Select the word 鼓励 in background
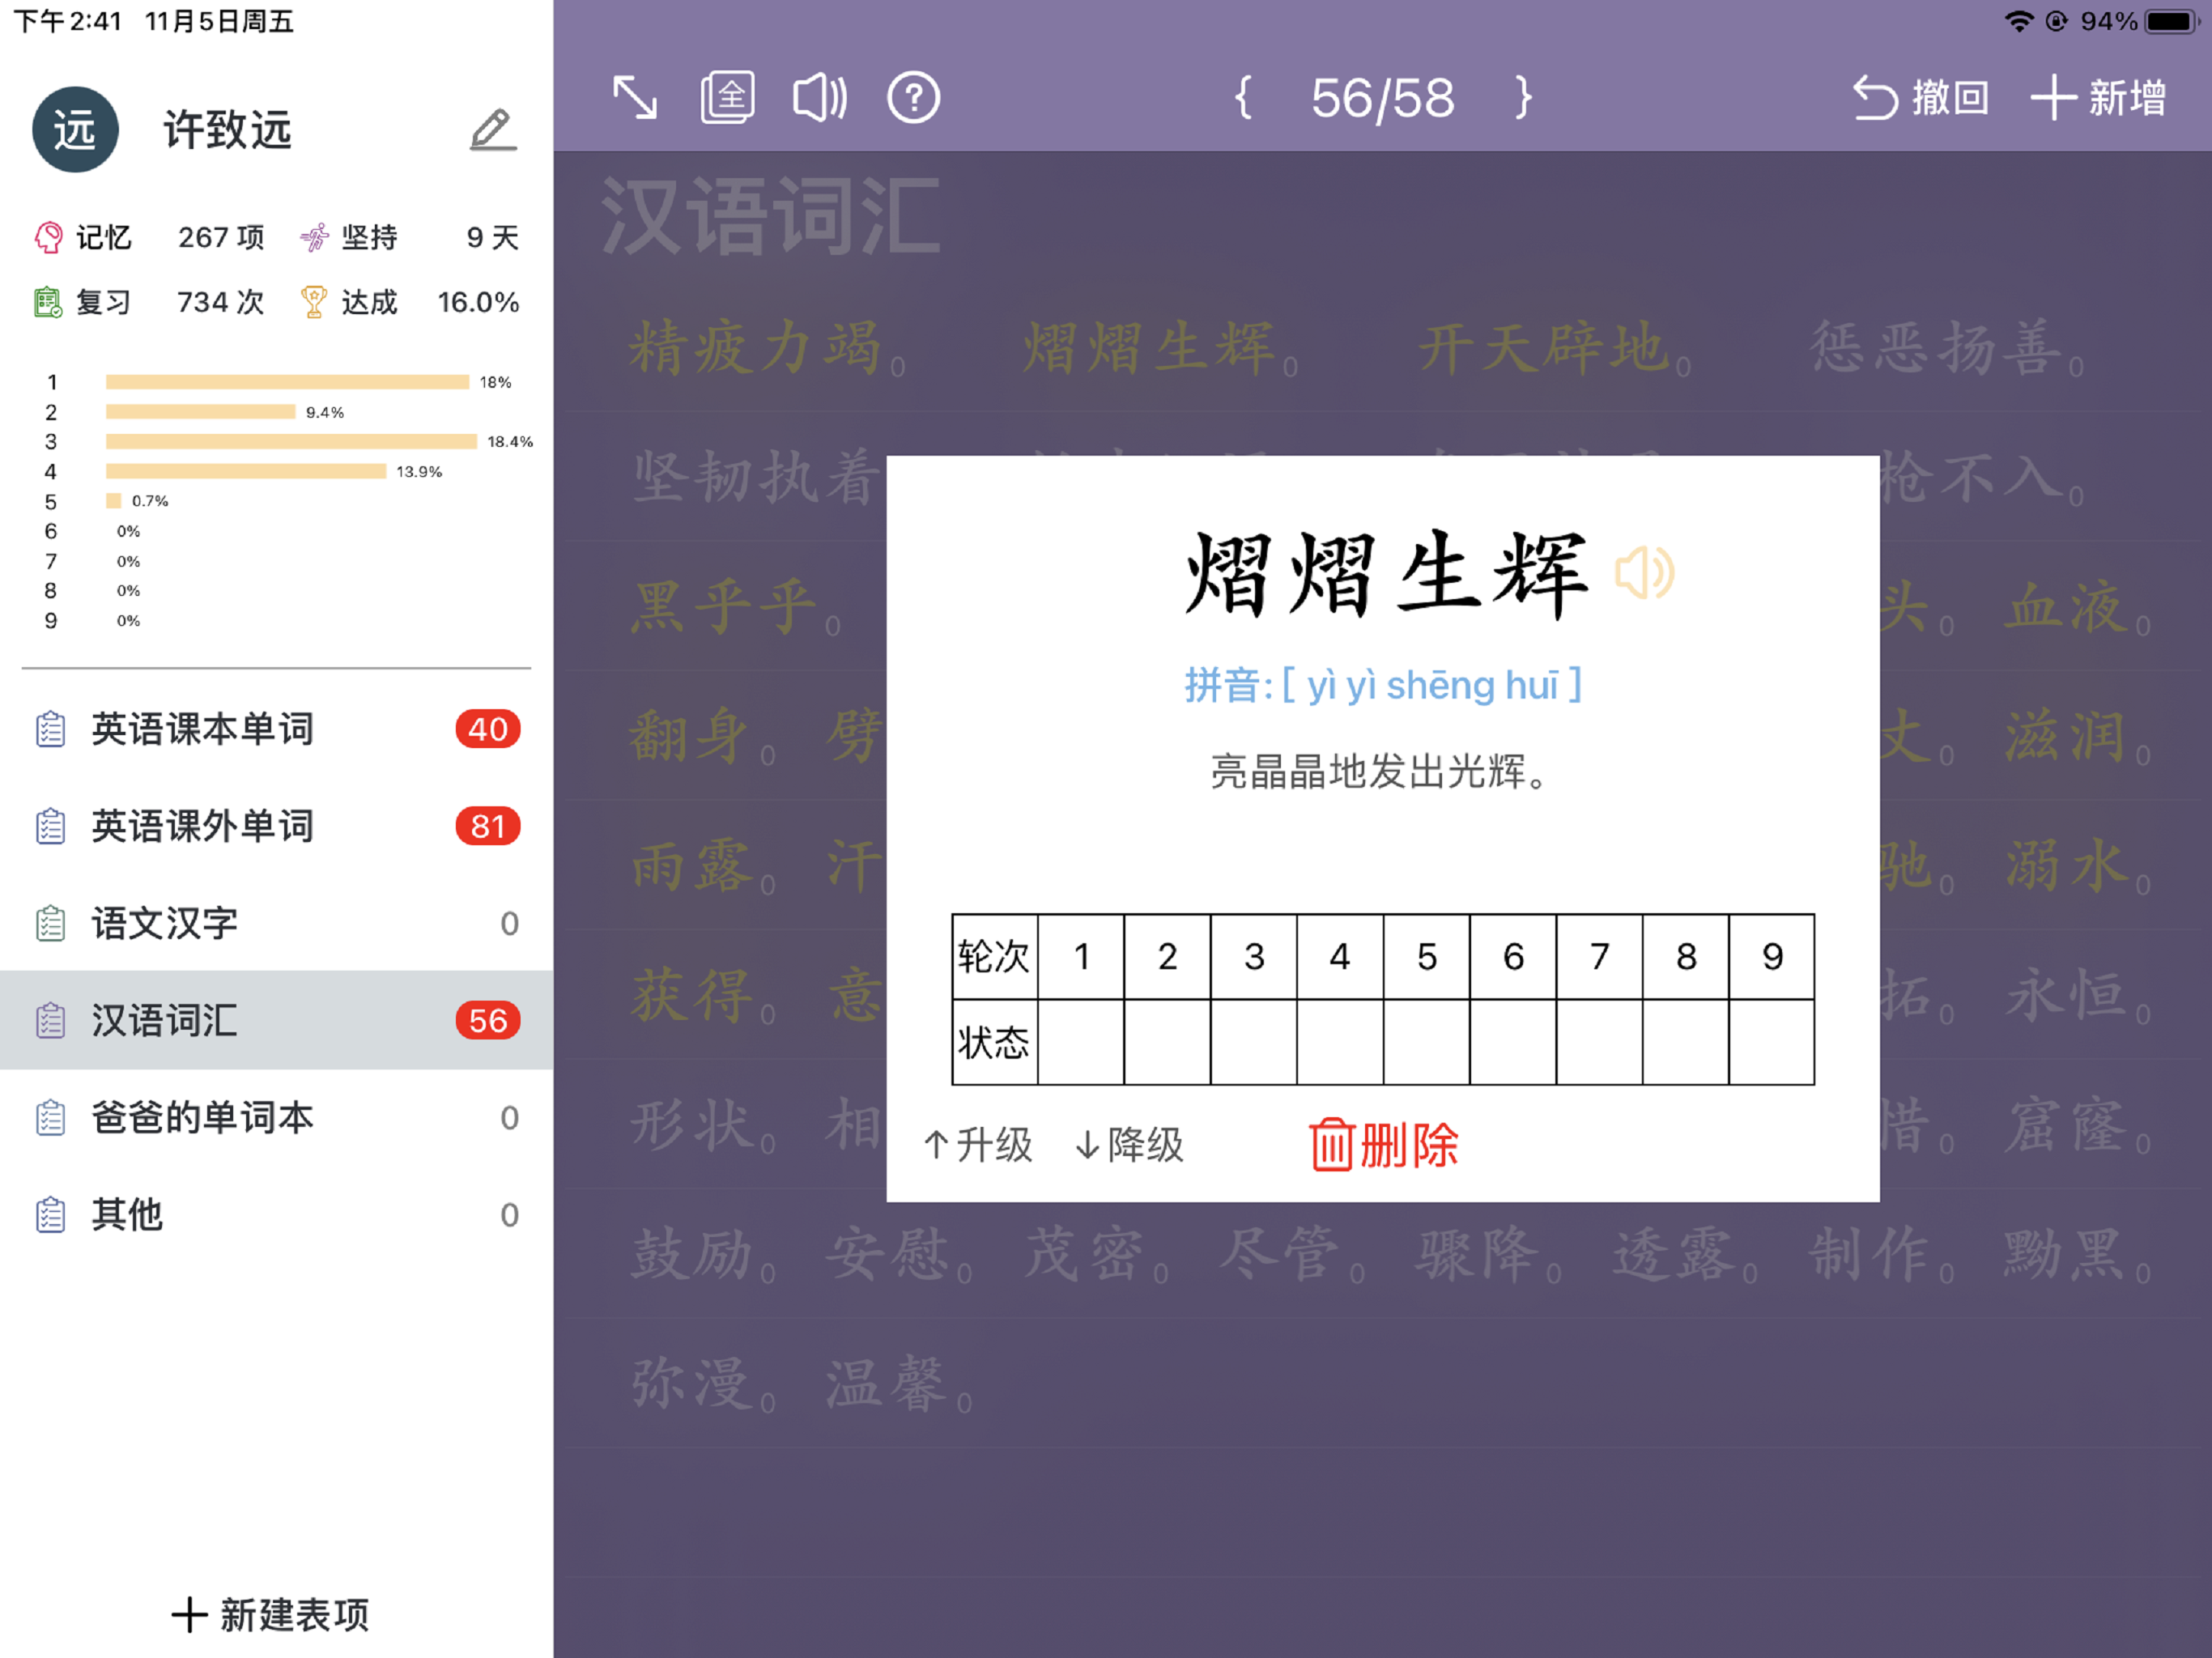 (x=692, y=1254)
